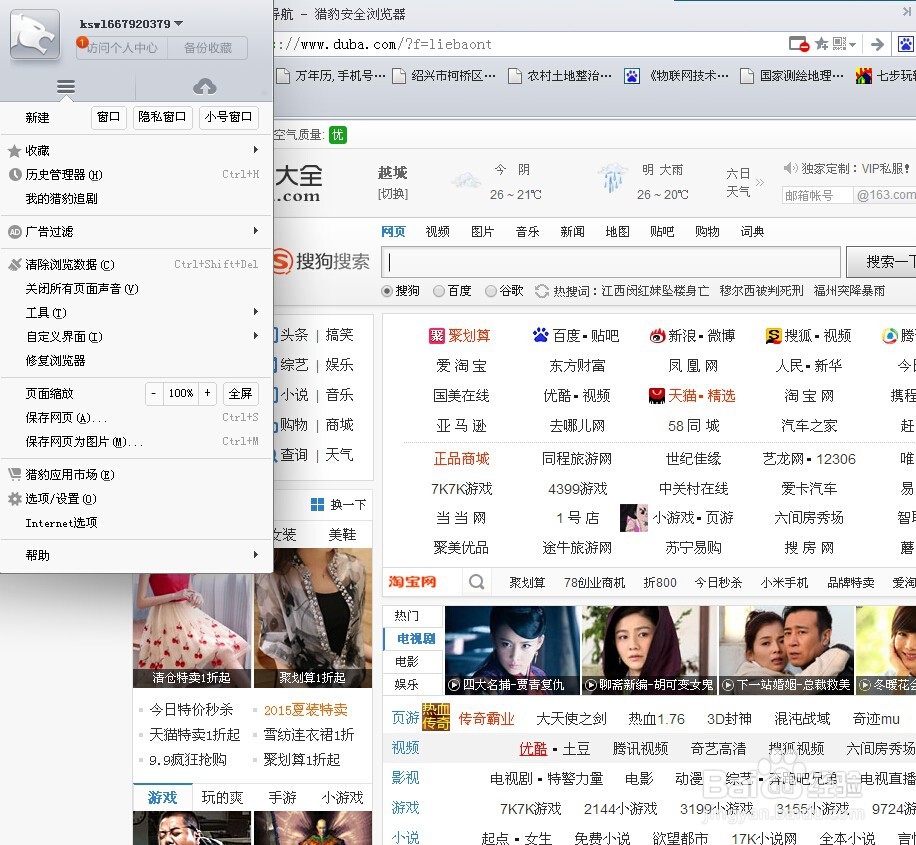Open the 四大名捕-贾青复仇 video thumbnail

pyautogui.click(x=512, y=650)
